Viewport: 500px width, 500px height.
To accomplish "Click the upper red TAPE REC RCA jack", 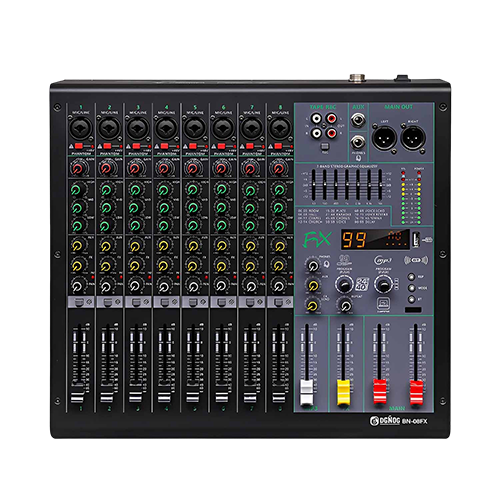I will tap(331, 118).
